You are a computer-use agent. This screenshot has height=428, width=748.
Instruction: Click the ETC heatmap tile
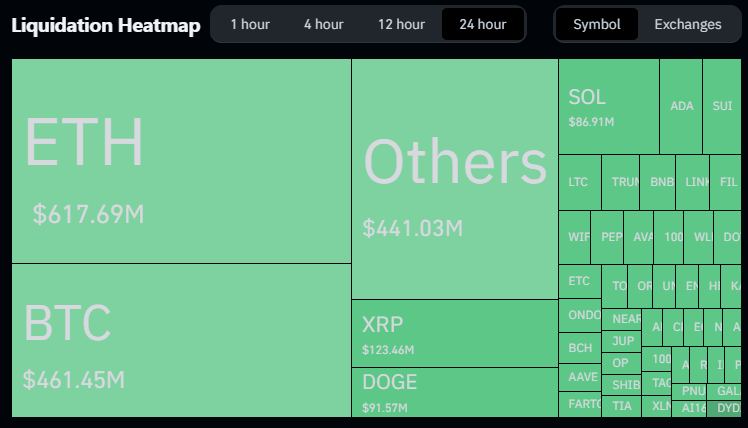579,282
